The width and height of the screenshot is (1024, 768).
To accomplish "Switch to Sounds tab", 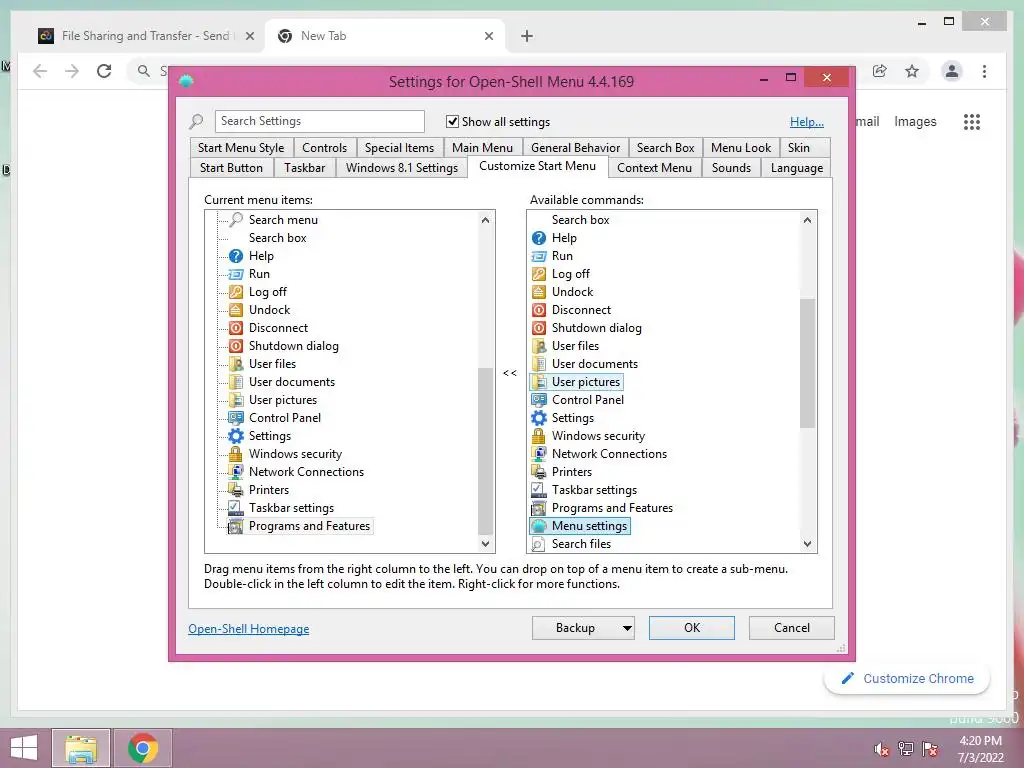I will pos(731,168).
